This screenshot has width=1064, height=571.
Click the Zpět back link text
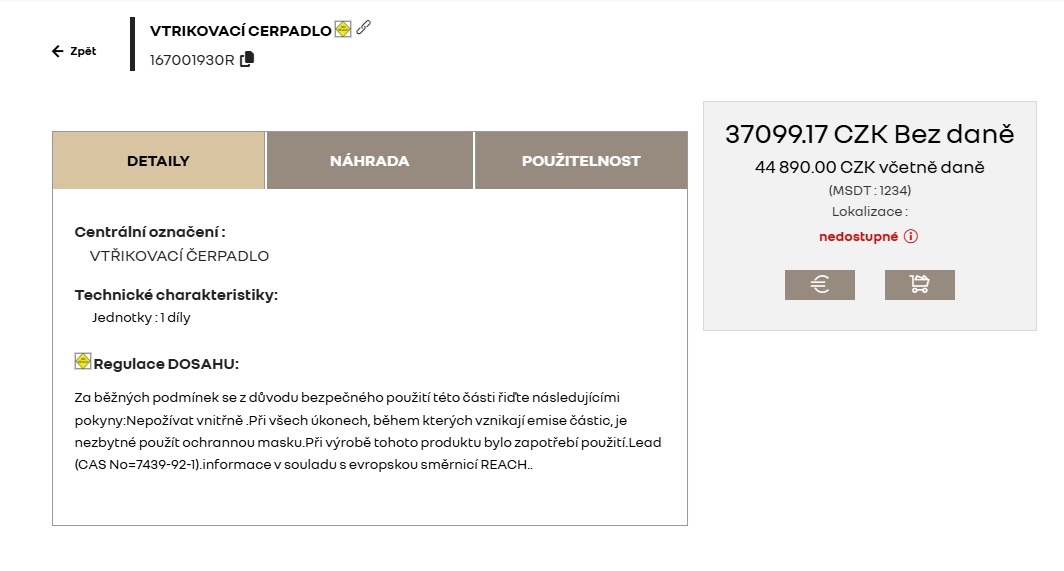83,52
